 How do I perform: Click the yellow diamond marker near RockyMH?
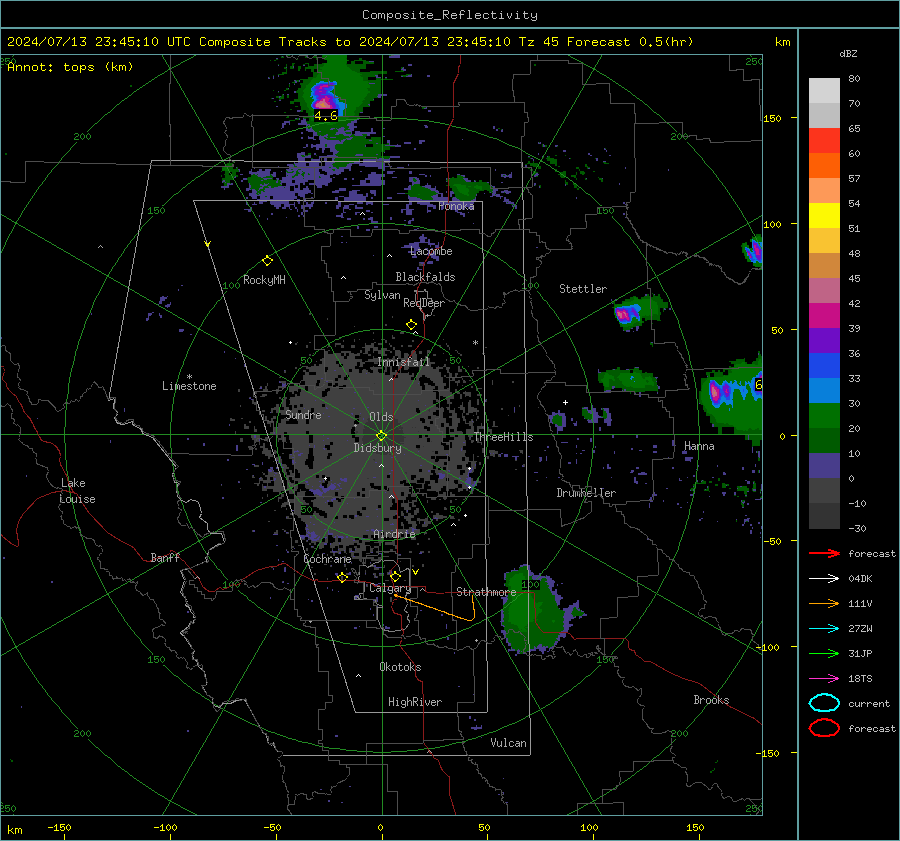point(267,261)
